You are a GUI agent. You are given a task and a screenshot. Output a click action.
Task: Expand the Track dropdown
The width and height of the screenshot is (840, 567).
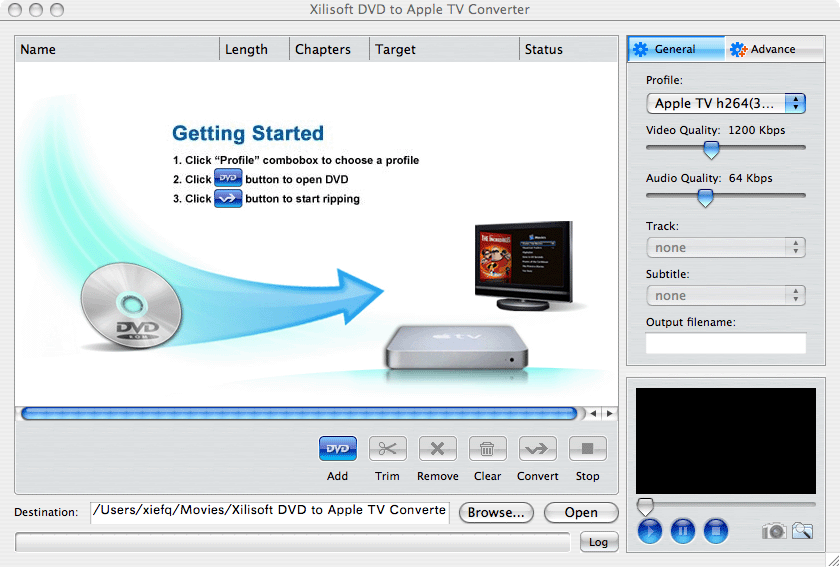pyautogui.click(x=725, y=247)
